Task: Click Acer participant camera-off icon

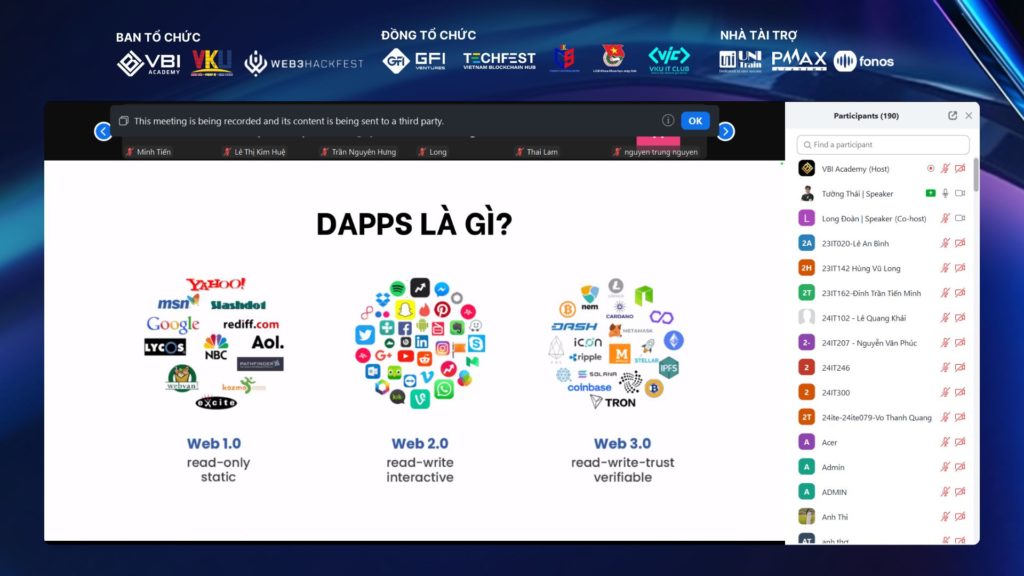Action: click(x=960, y=441)
